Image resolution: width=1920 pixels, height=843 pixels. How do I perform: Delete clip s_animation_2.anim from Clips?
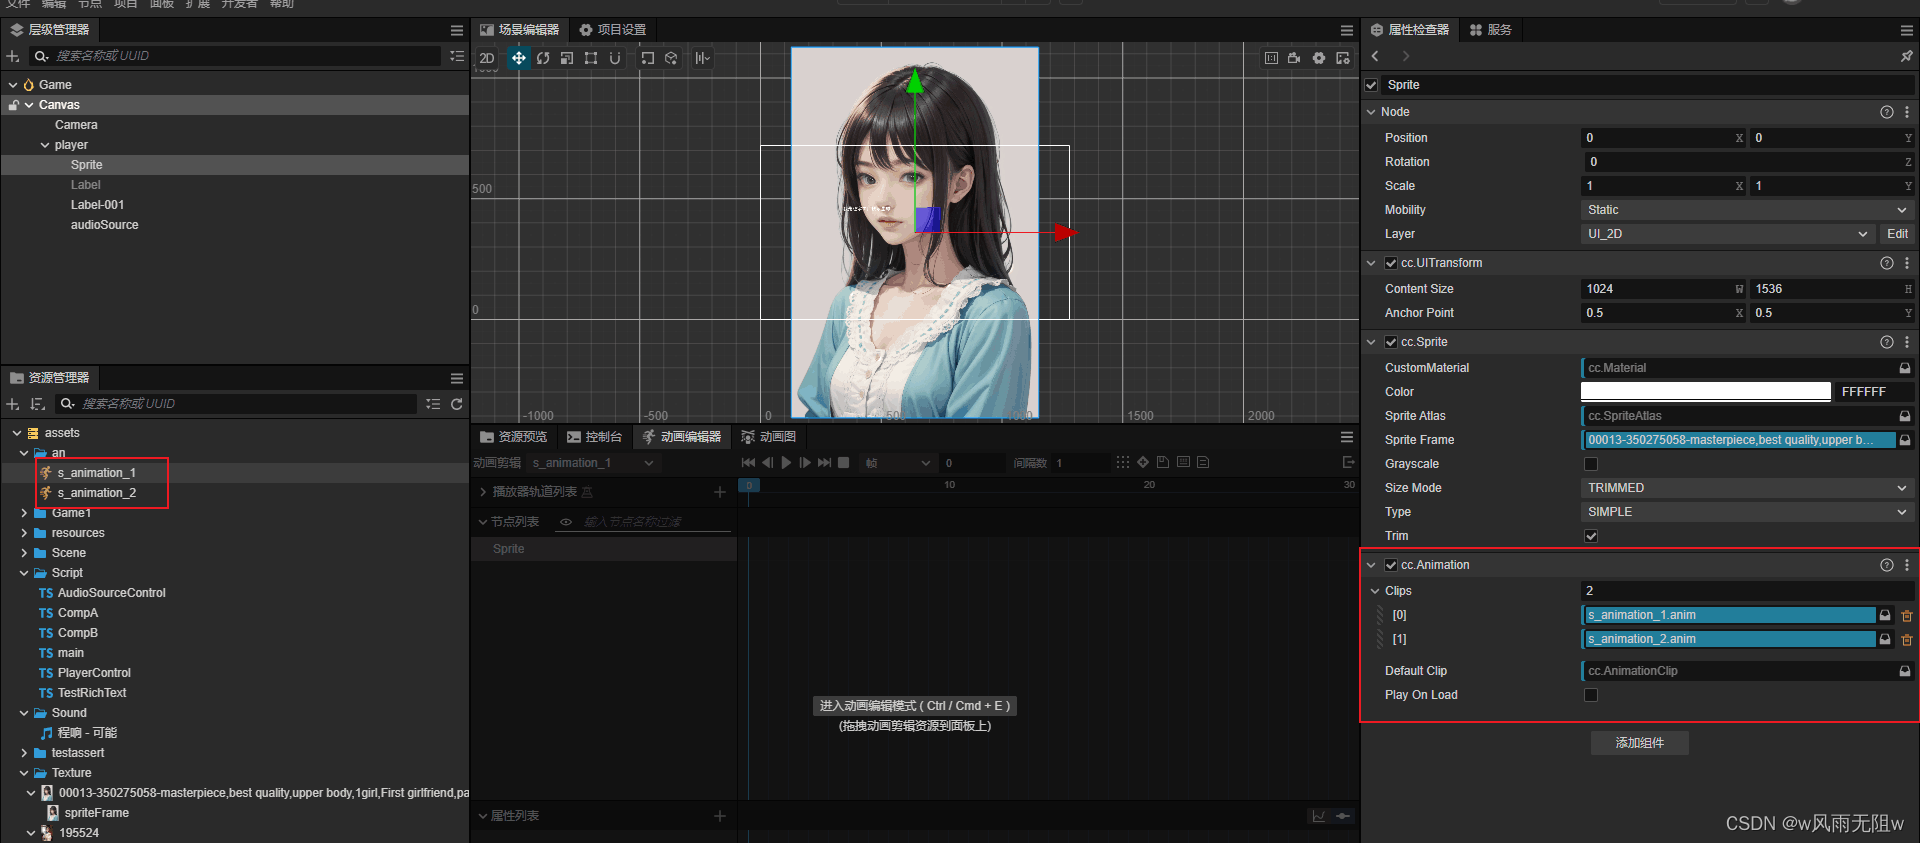point(1907,640)
